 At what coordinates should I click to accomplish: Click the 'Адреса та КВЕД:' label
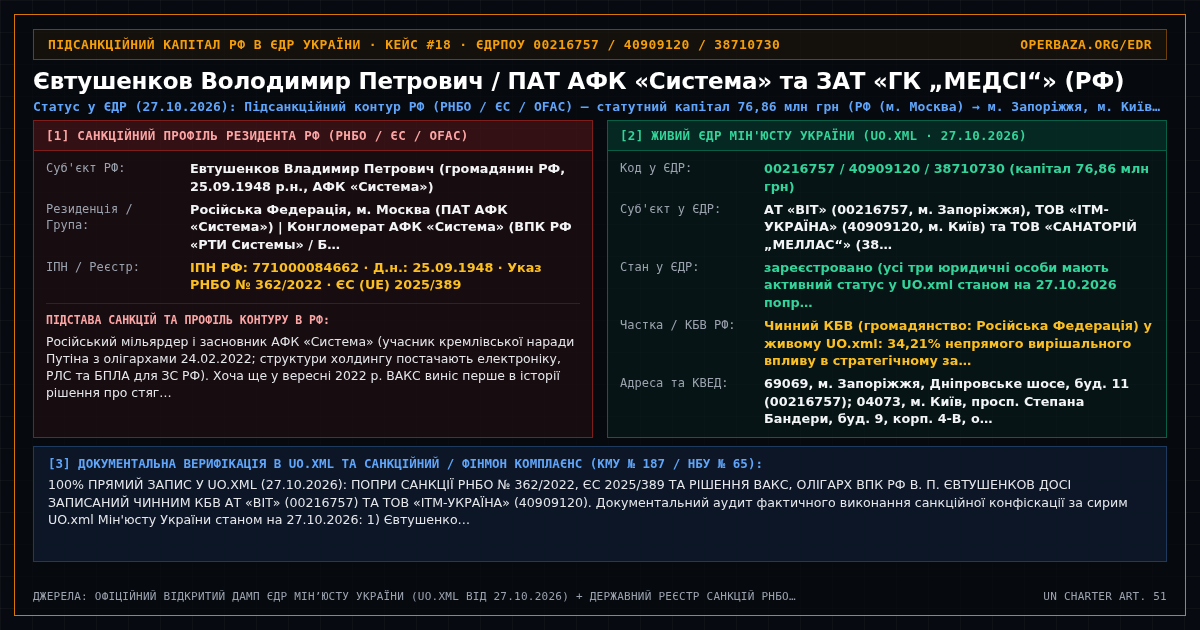tap(674, 383)
